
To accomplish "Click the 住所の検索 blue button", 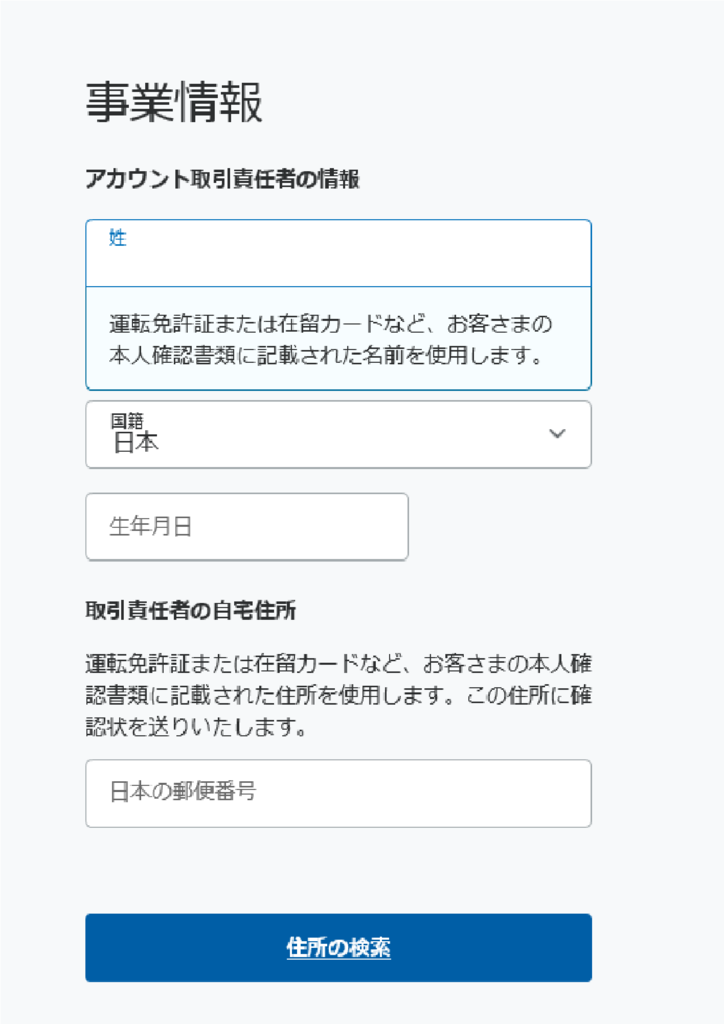I will pyautogui.click(x=338, y=948).
